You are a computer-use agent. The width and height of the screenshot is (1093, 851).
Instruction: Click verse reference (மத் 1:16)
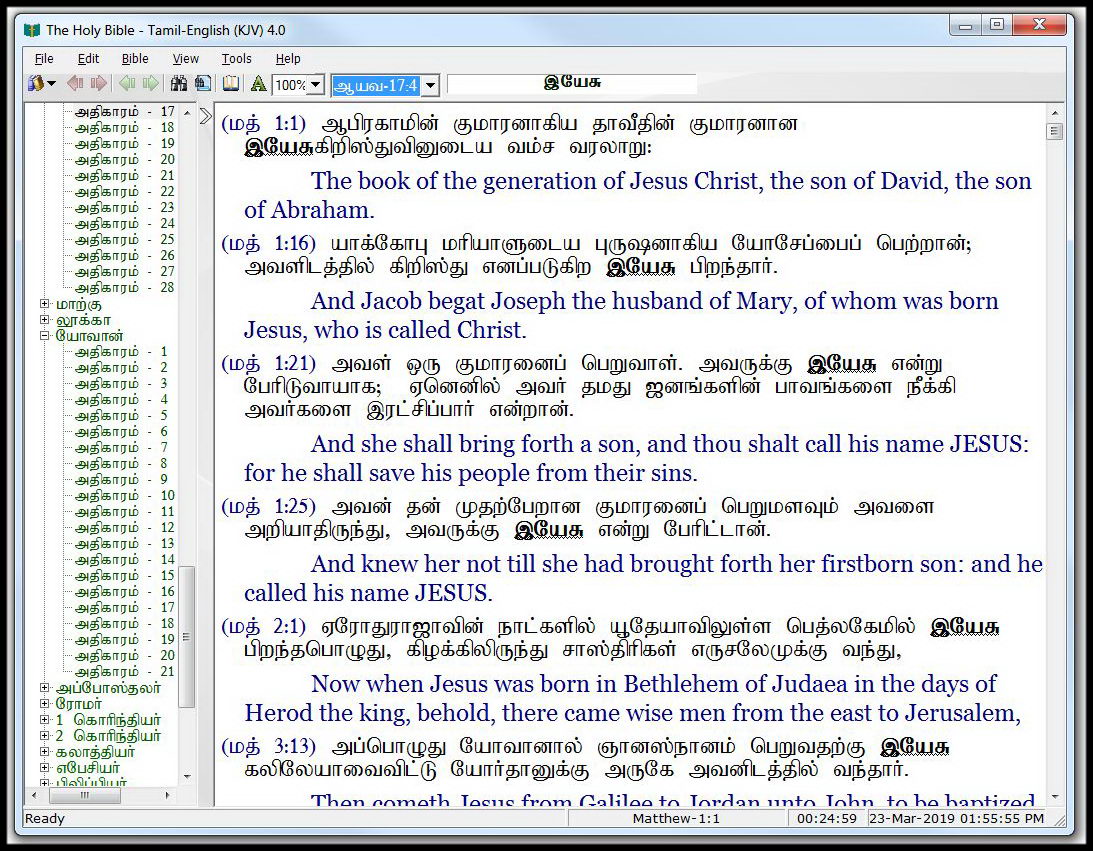[x=268, y=244]
